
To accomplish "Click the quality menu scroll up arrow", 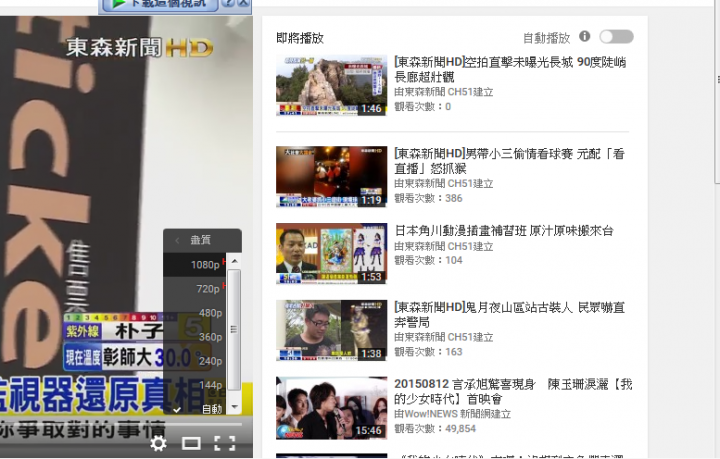I will [x=234, y=261].
